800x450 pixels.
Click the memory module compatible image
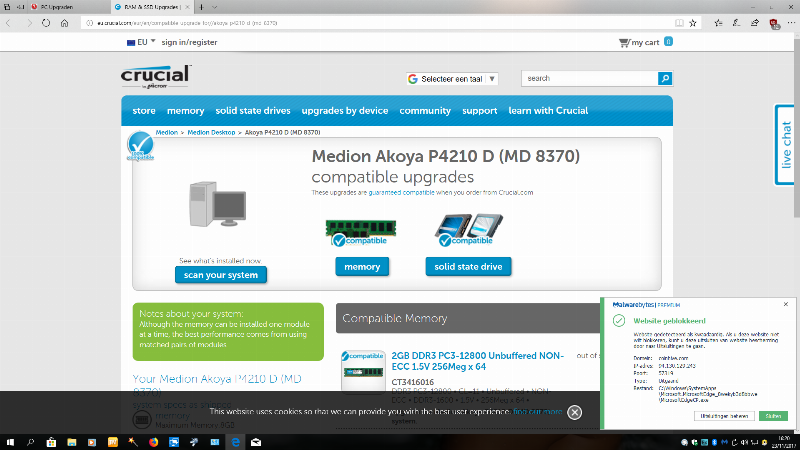pyautogui.click(x=361, y=232)
